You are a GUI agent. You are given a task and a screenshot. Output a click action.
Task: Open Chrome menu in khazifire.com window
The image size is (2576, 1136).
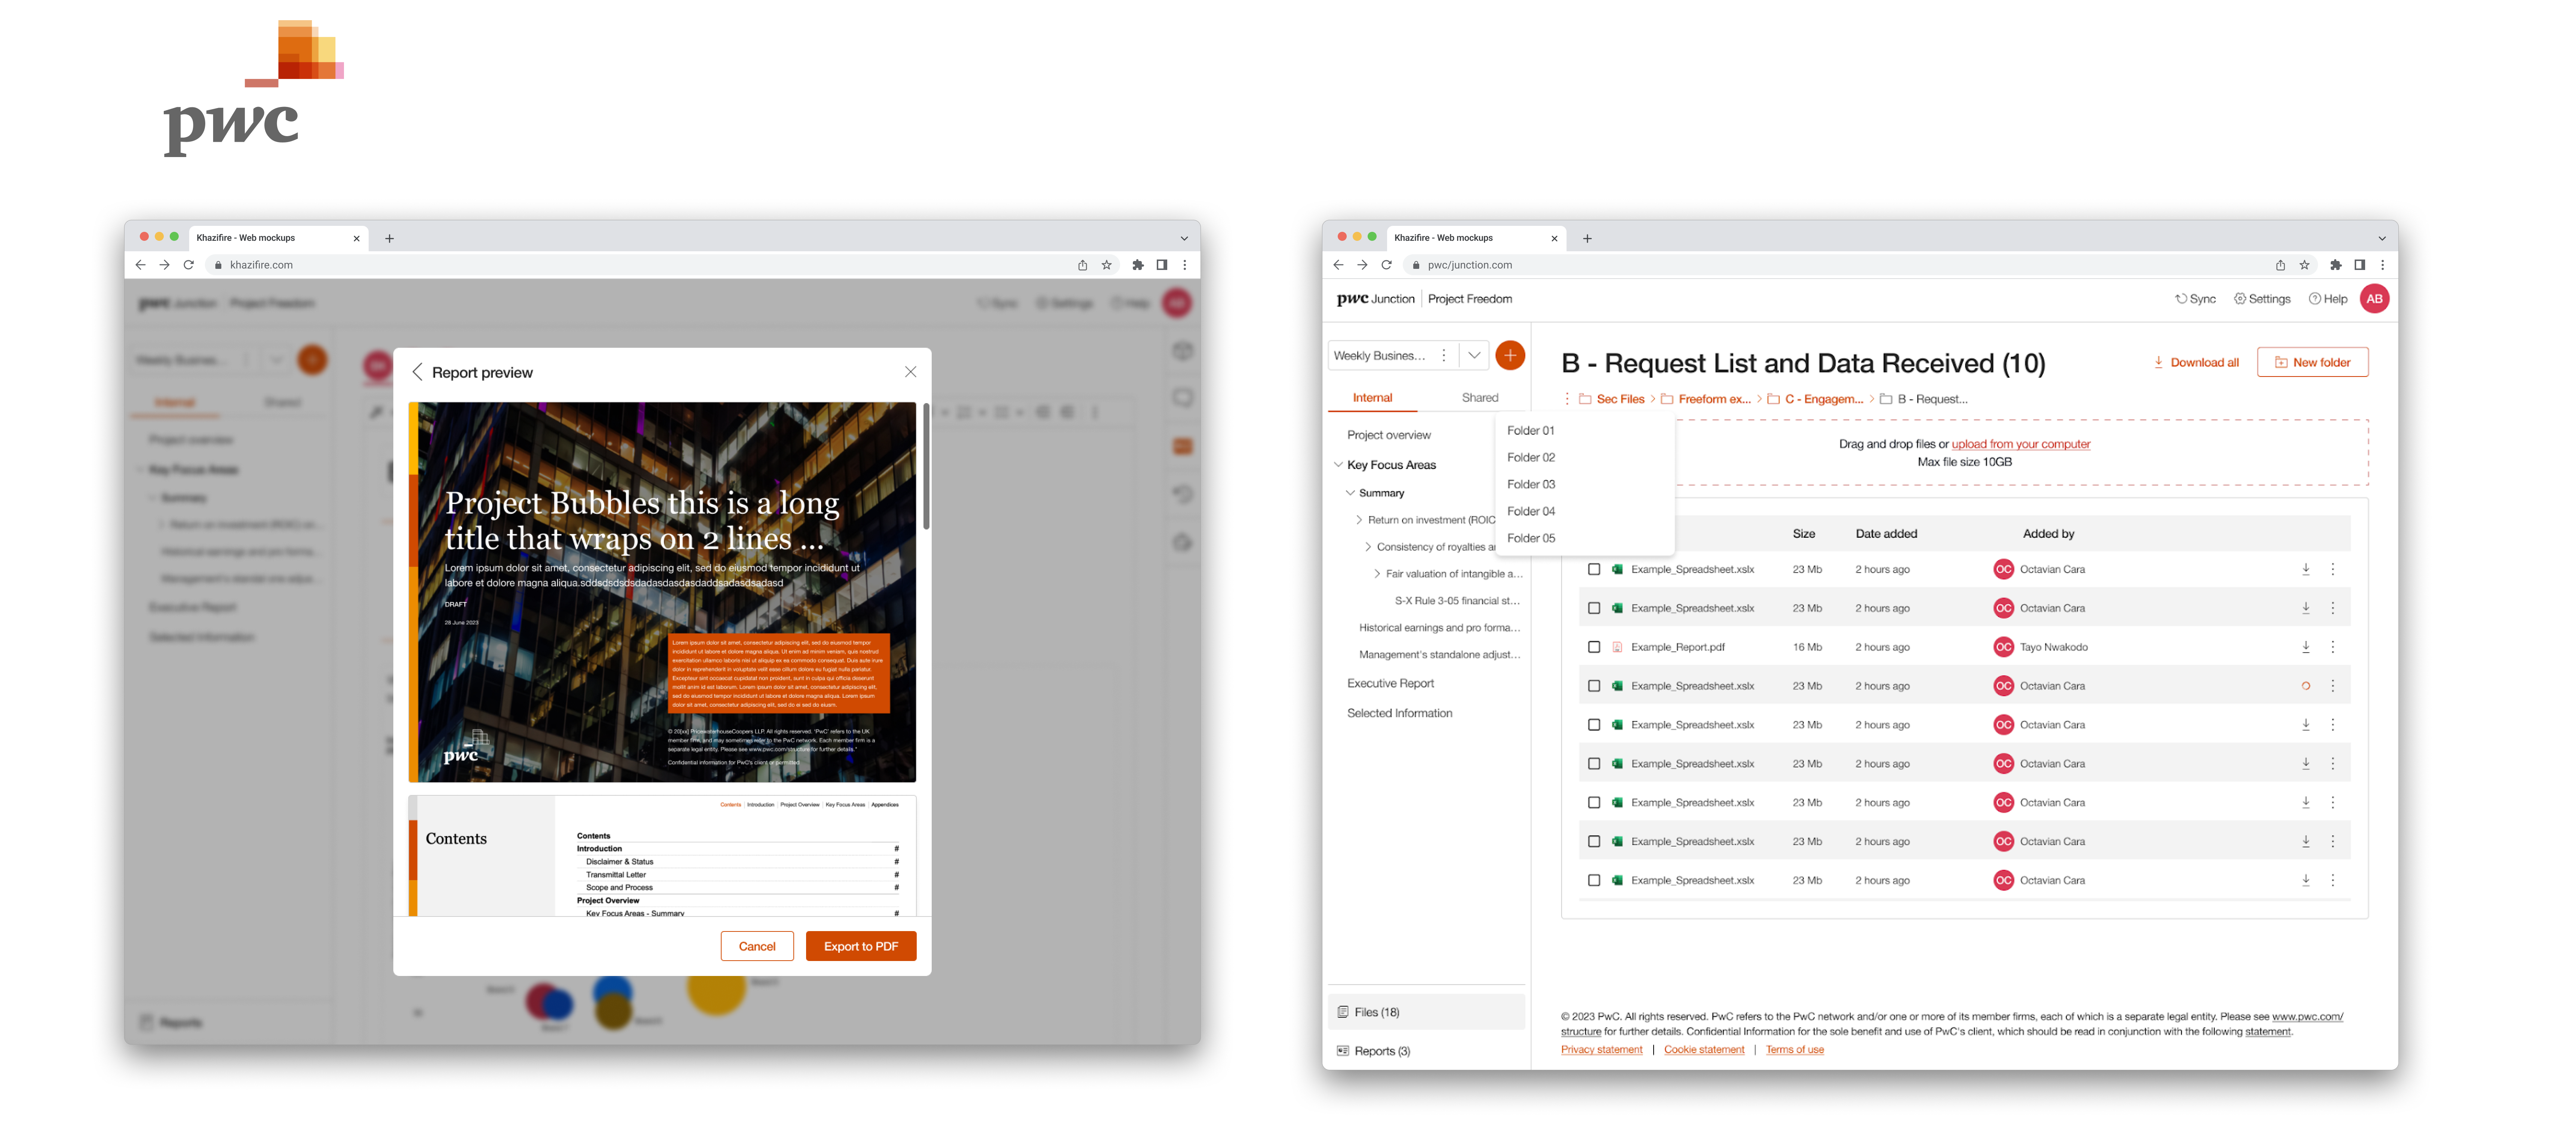[1185, 265]
